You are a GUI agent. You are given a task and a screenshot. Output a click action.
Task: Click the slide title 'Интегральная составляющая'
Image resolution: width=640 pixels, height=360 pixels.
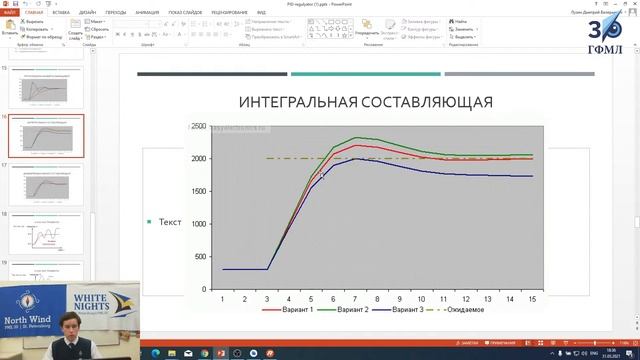366,102
